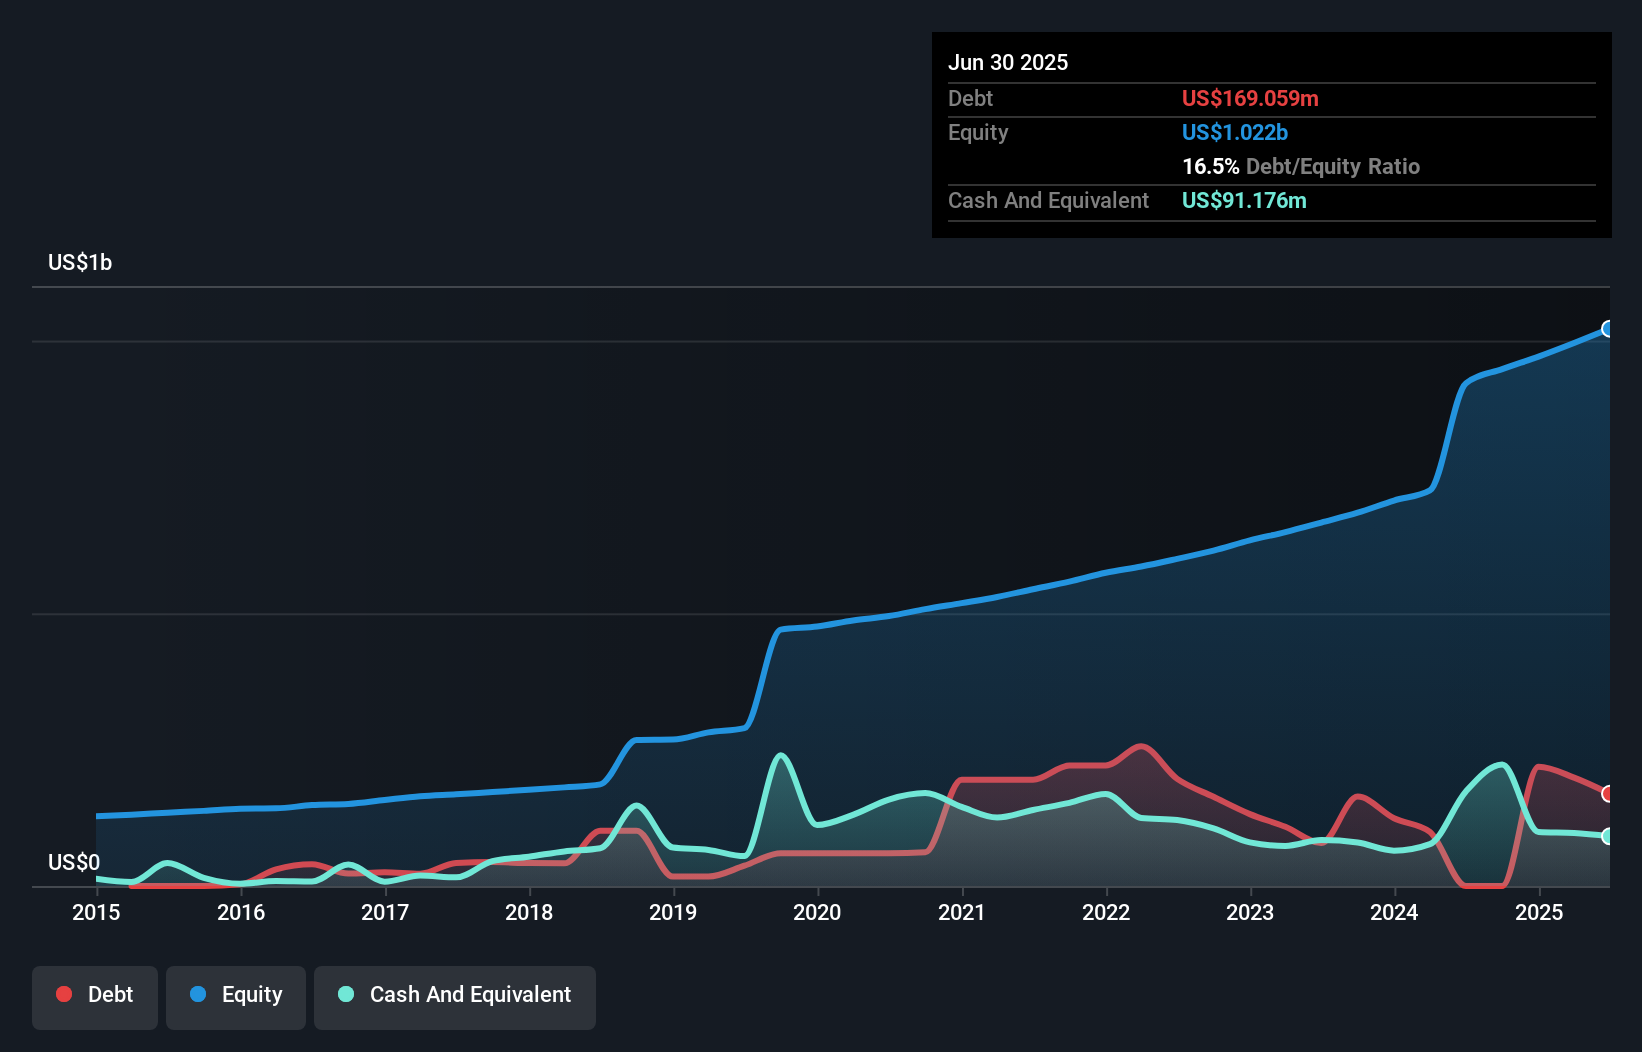Click the 16.5% Debt/Equity Ratio text

pos(1300,167)
